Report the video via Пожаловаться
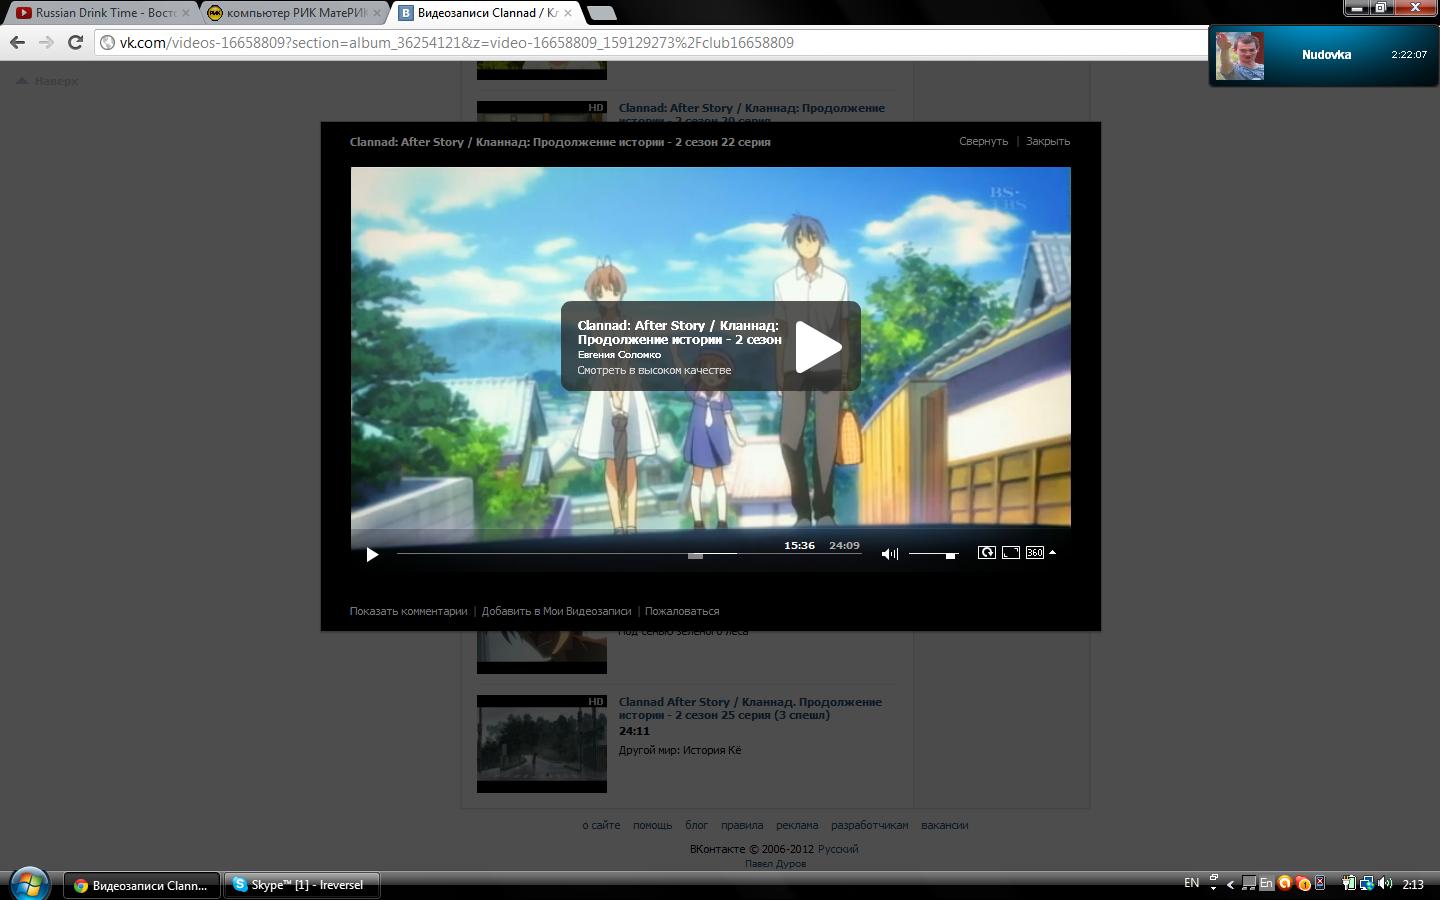The width and height of the screenshot is (1440, 900). pyautogui.click(x=682, y=611)
